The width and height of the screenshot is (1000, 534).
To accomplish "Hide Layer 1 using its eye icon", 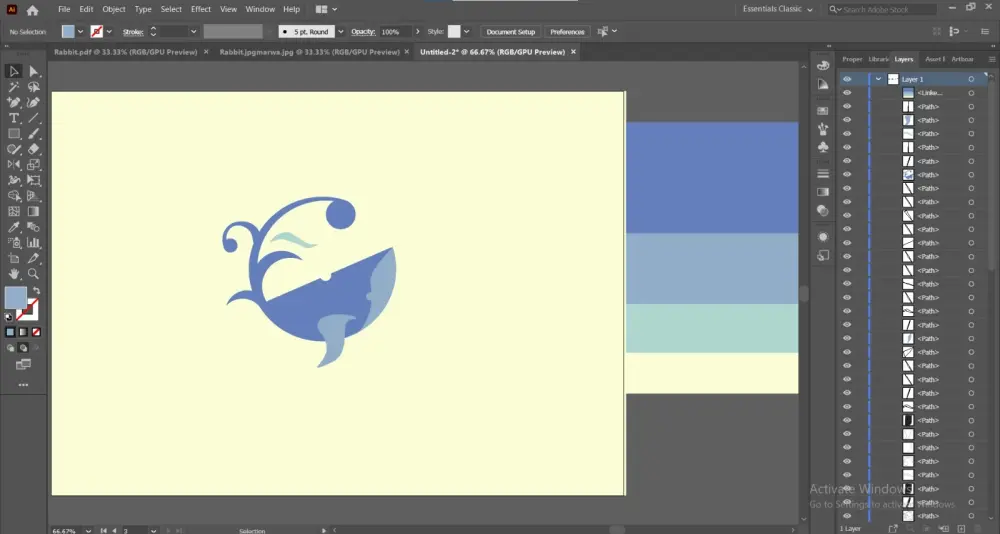I will (847, 79).
